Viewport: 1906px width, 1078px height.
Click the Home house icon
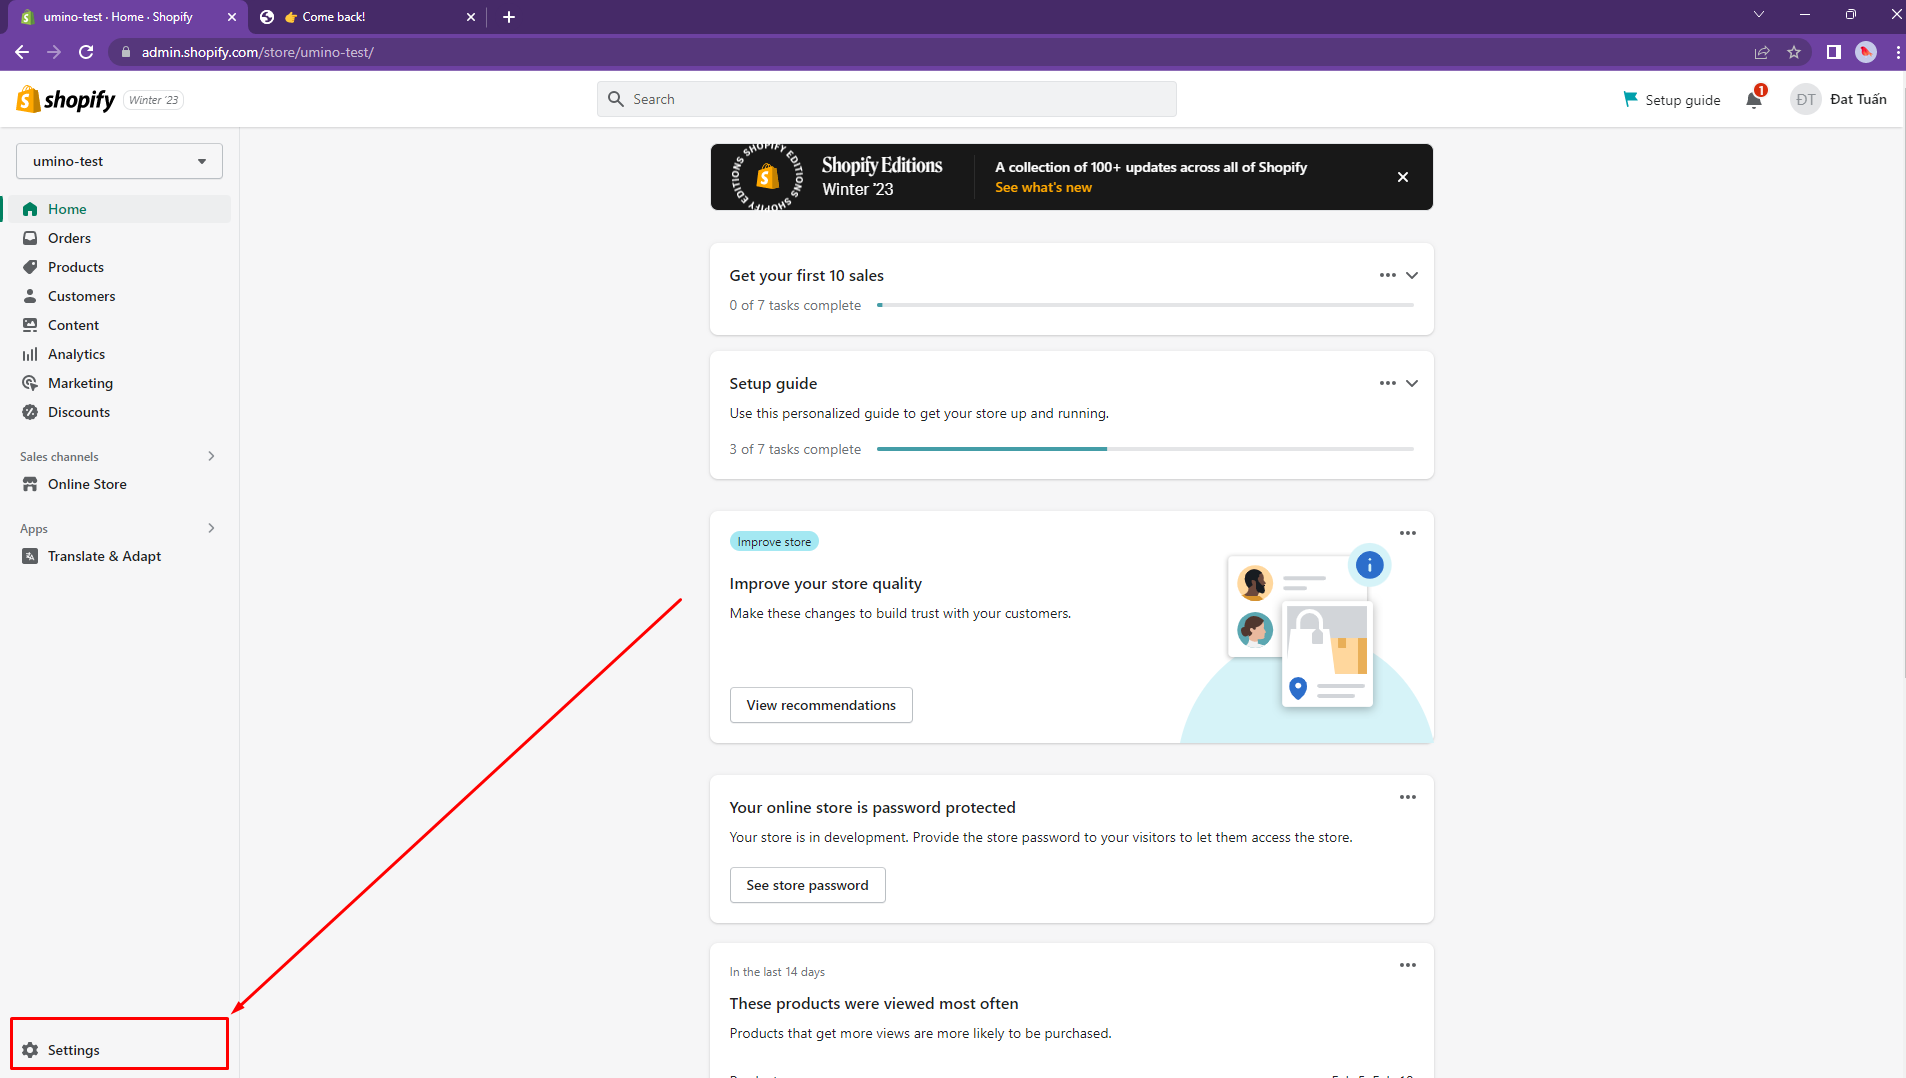pyautogui.click(x=30, y=209)
